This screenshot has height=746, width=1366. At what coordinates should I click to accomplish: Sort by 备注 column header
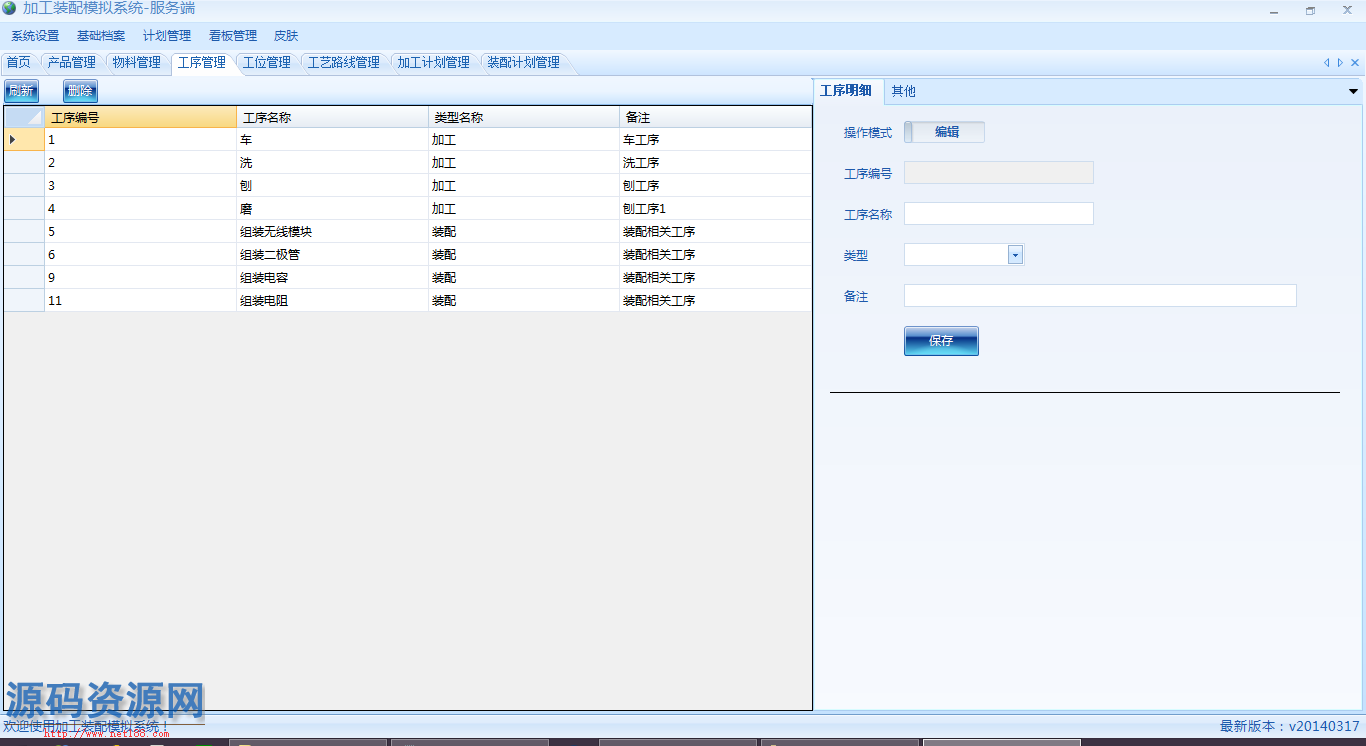(716, 117)
